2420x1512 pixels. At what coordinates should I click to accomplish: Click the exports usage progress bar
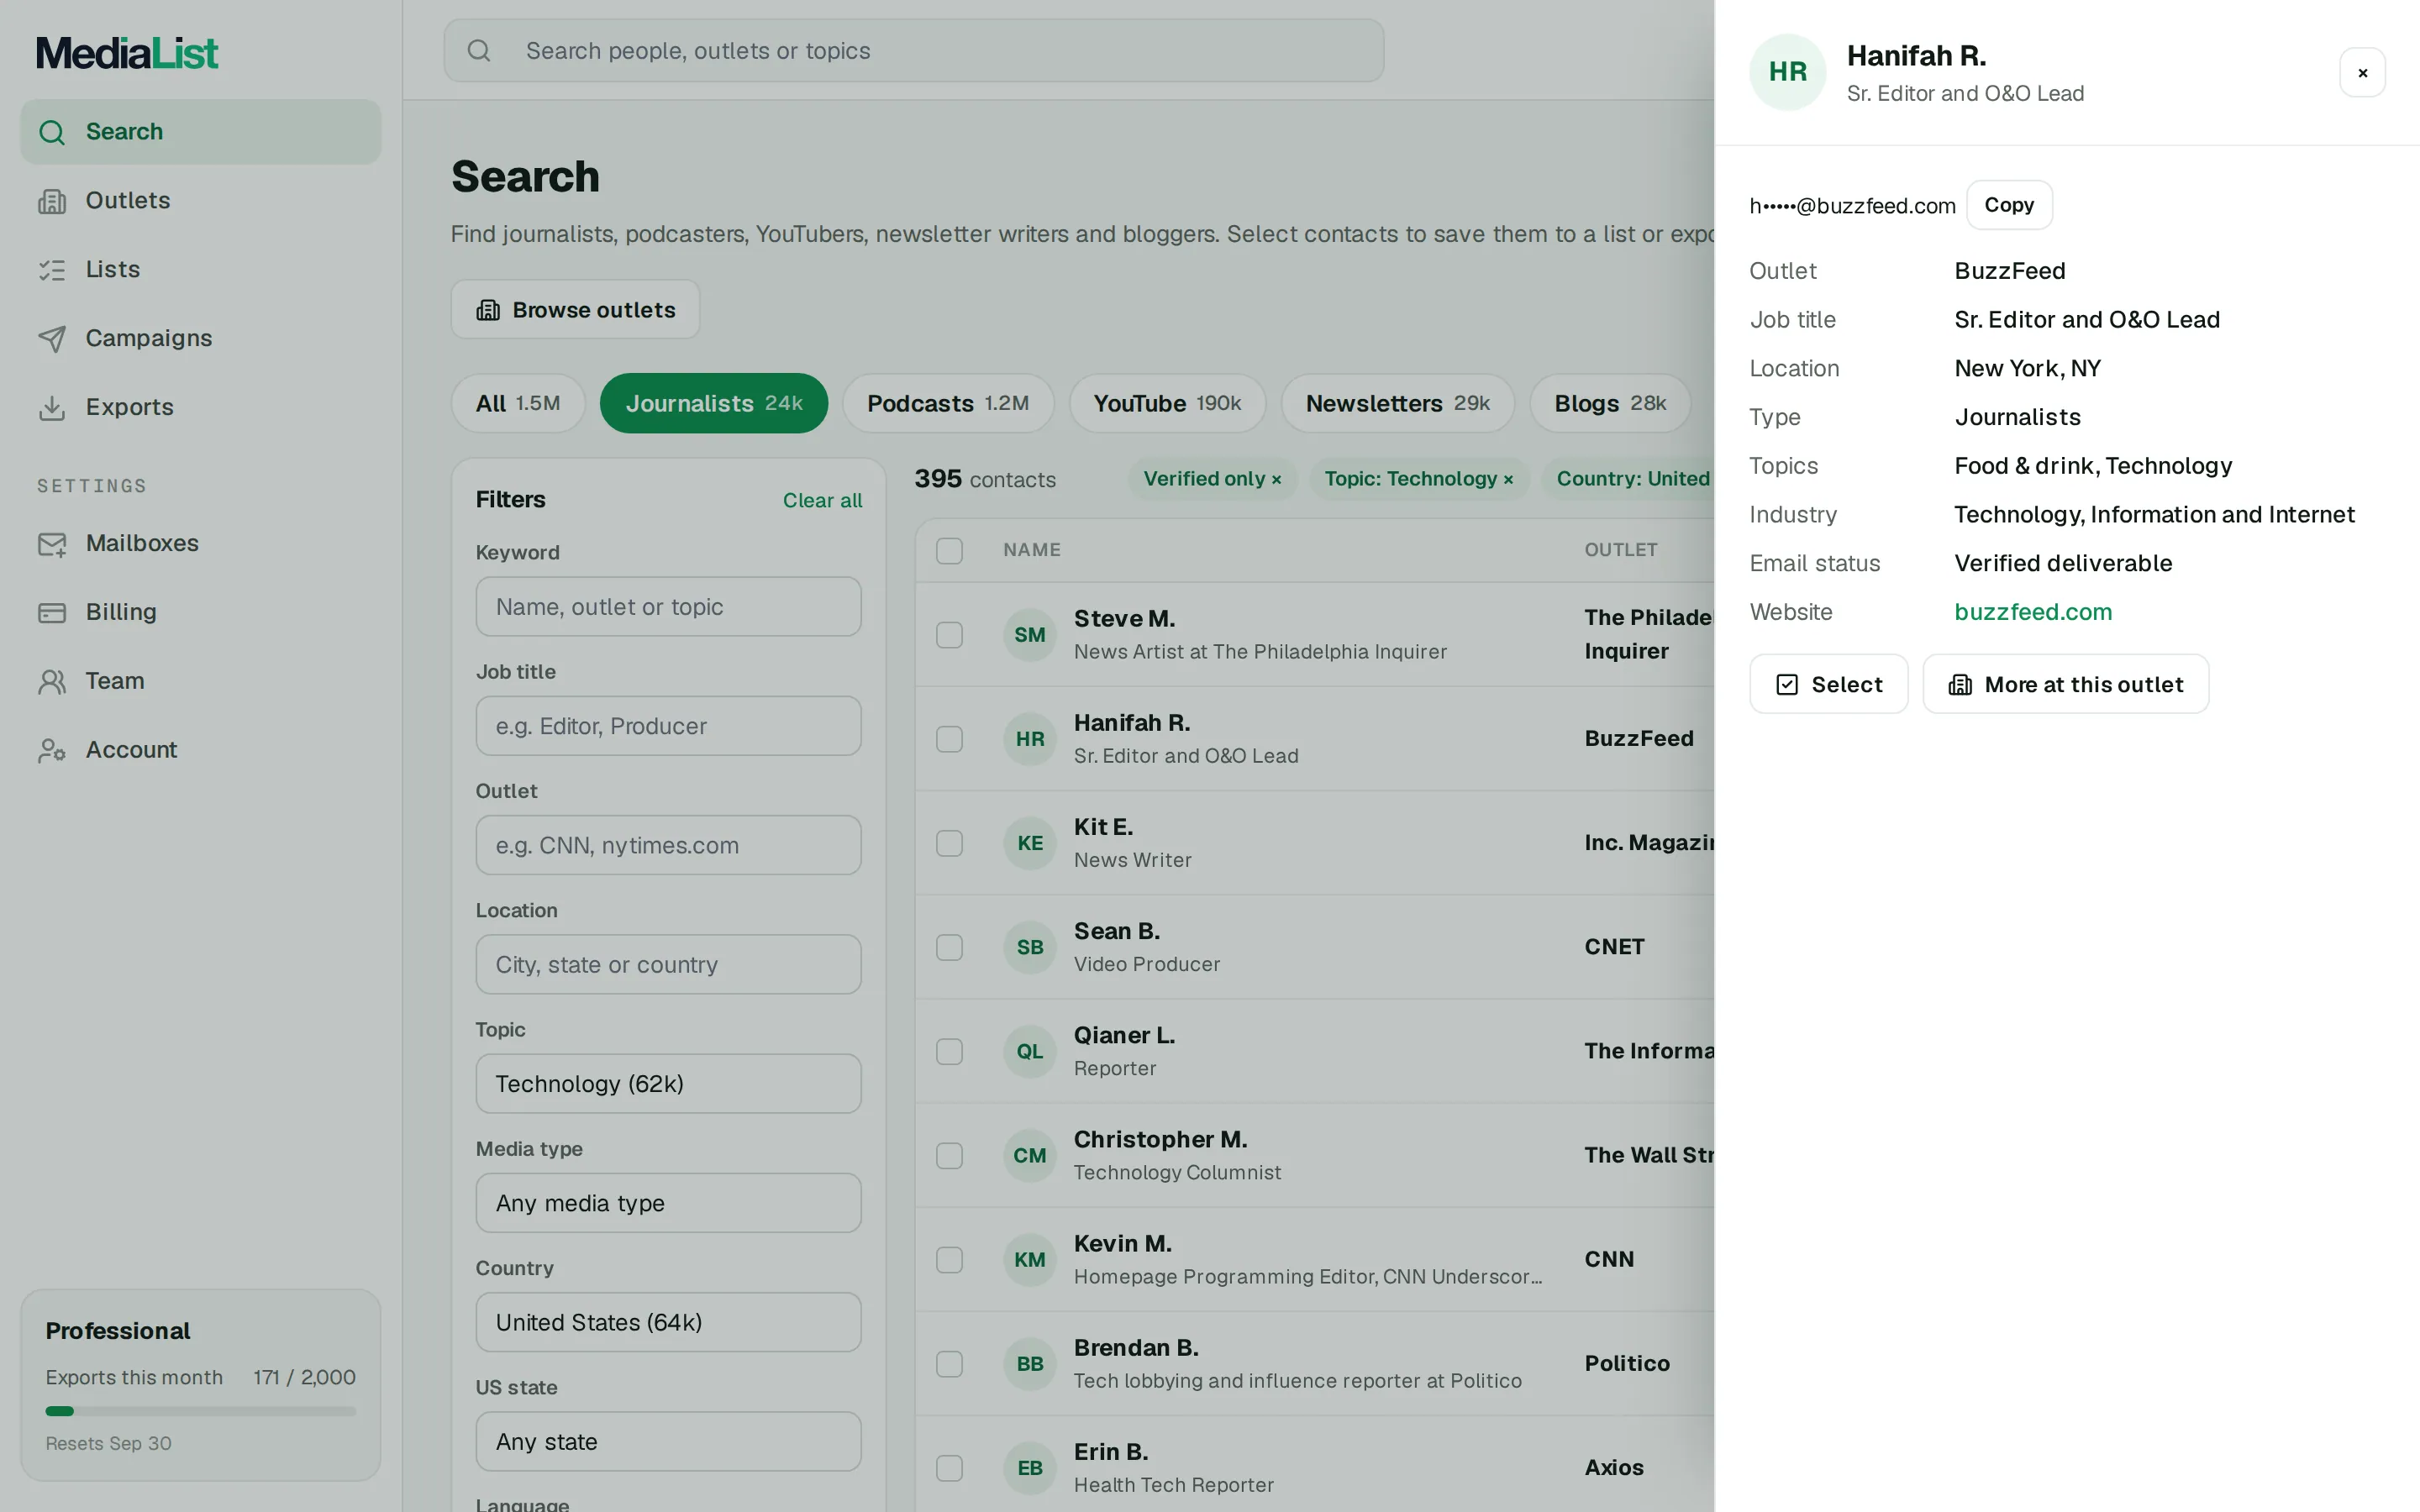[x=200, y=1411]
